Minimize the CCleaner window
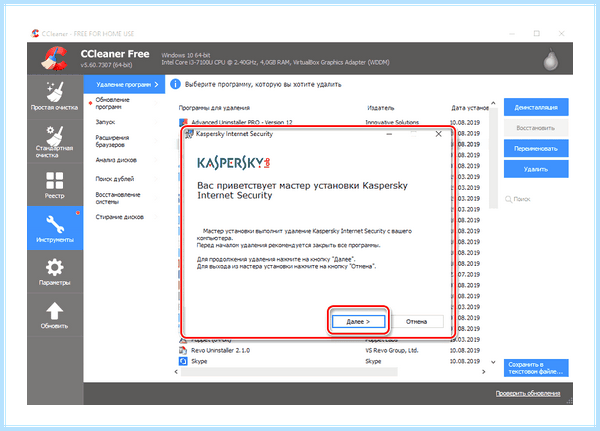The width and height of the screenshot is (600, 431). click(512, 34)
